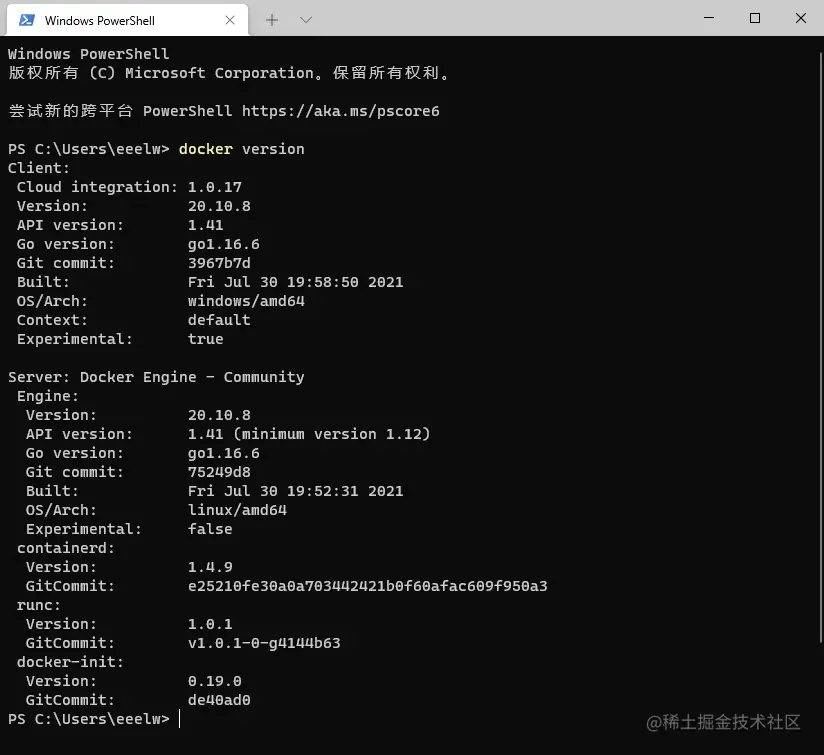Click the Microsoft Corporation copyright line
This screenshot has width=824, height=755.
(229, 73)
